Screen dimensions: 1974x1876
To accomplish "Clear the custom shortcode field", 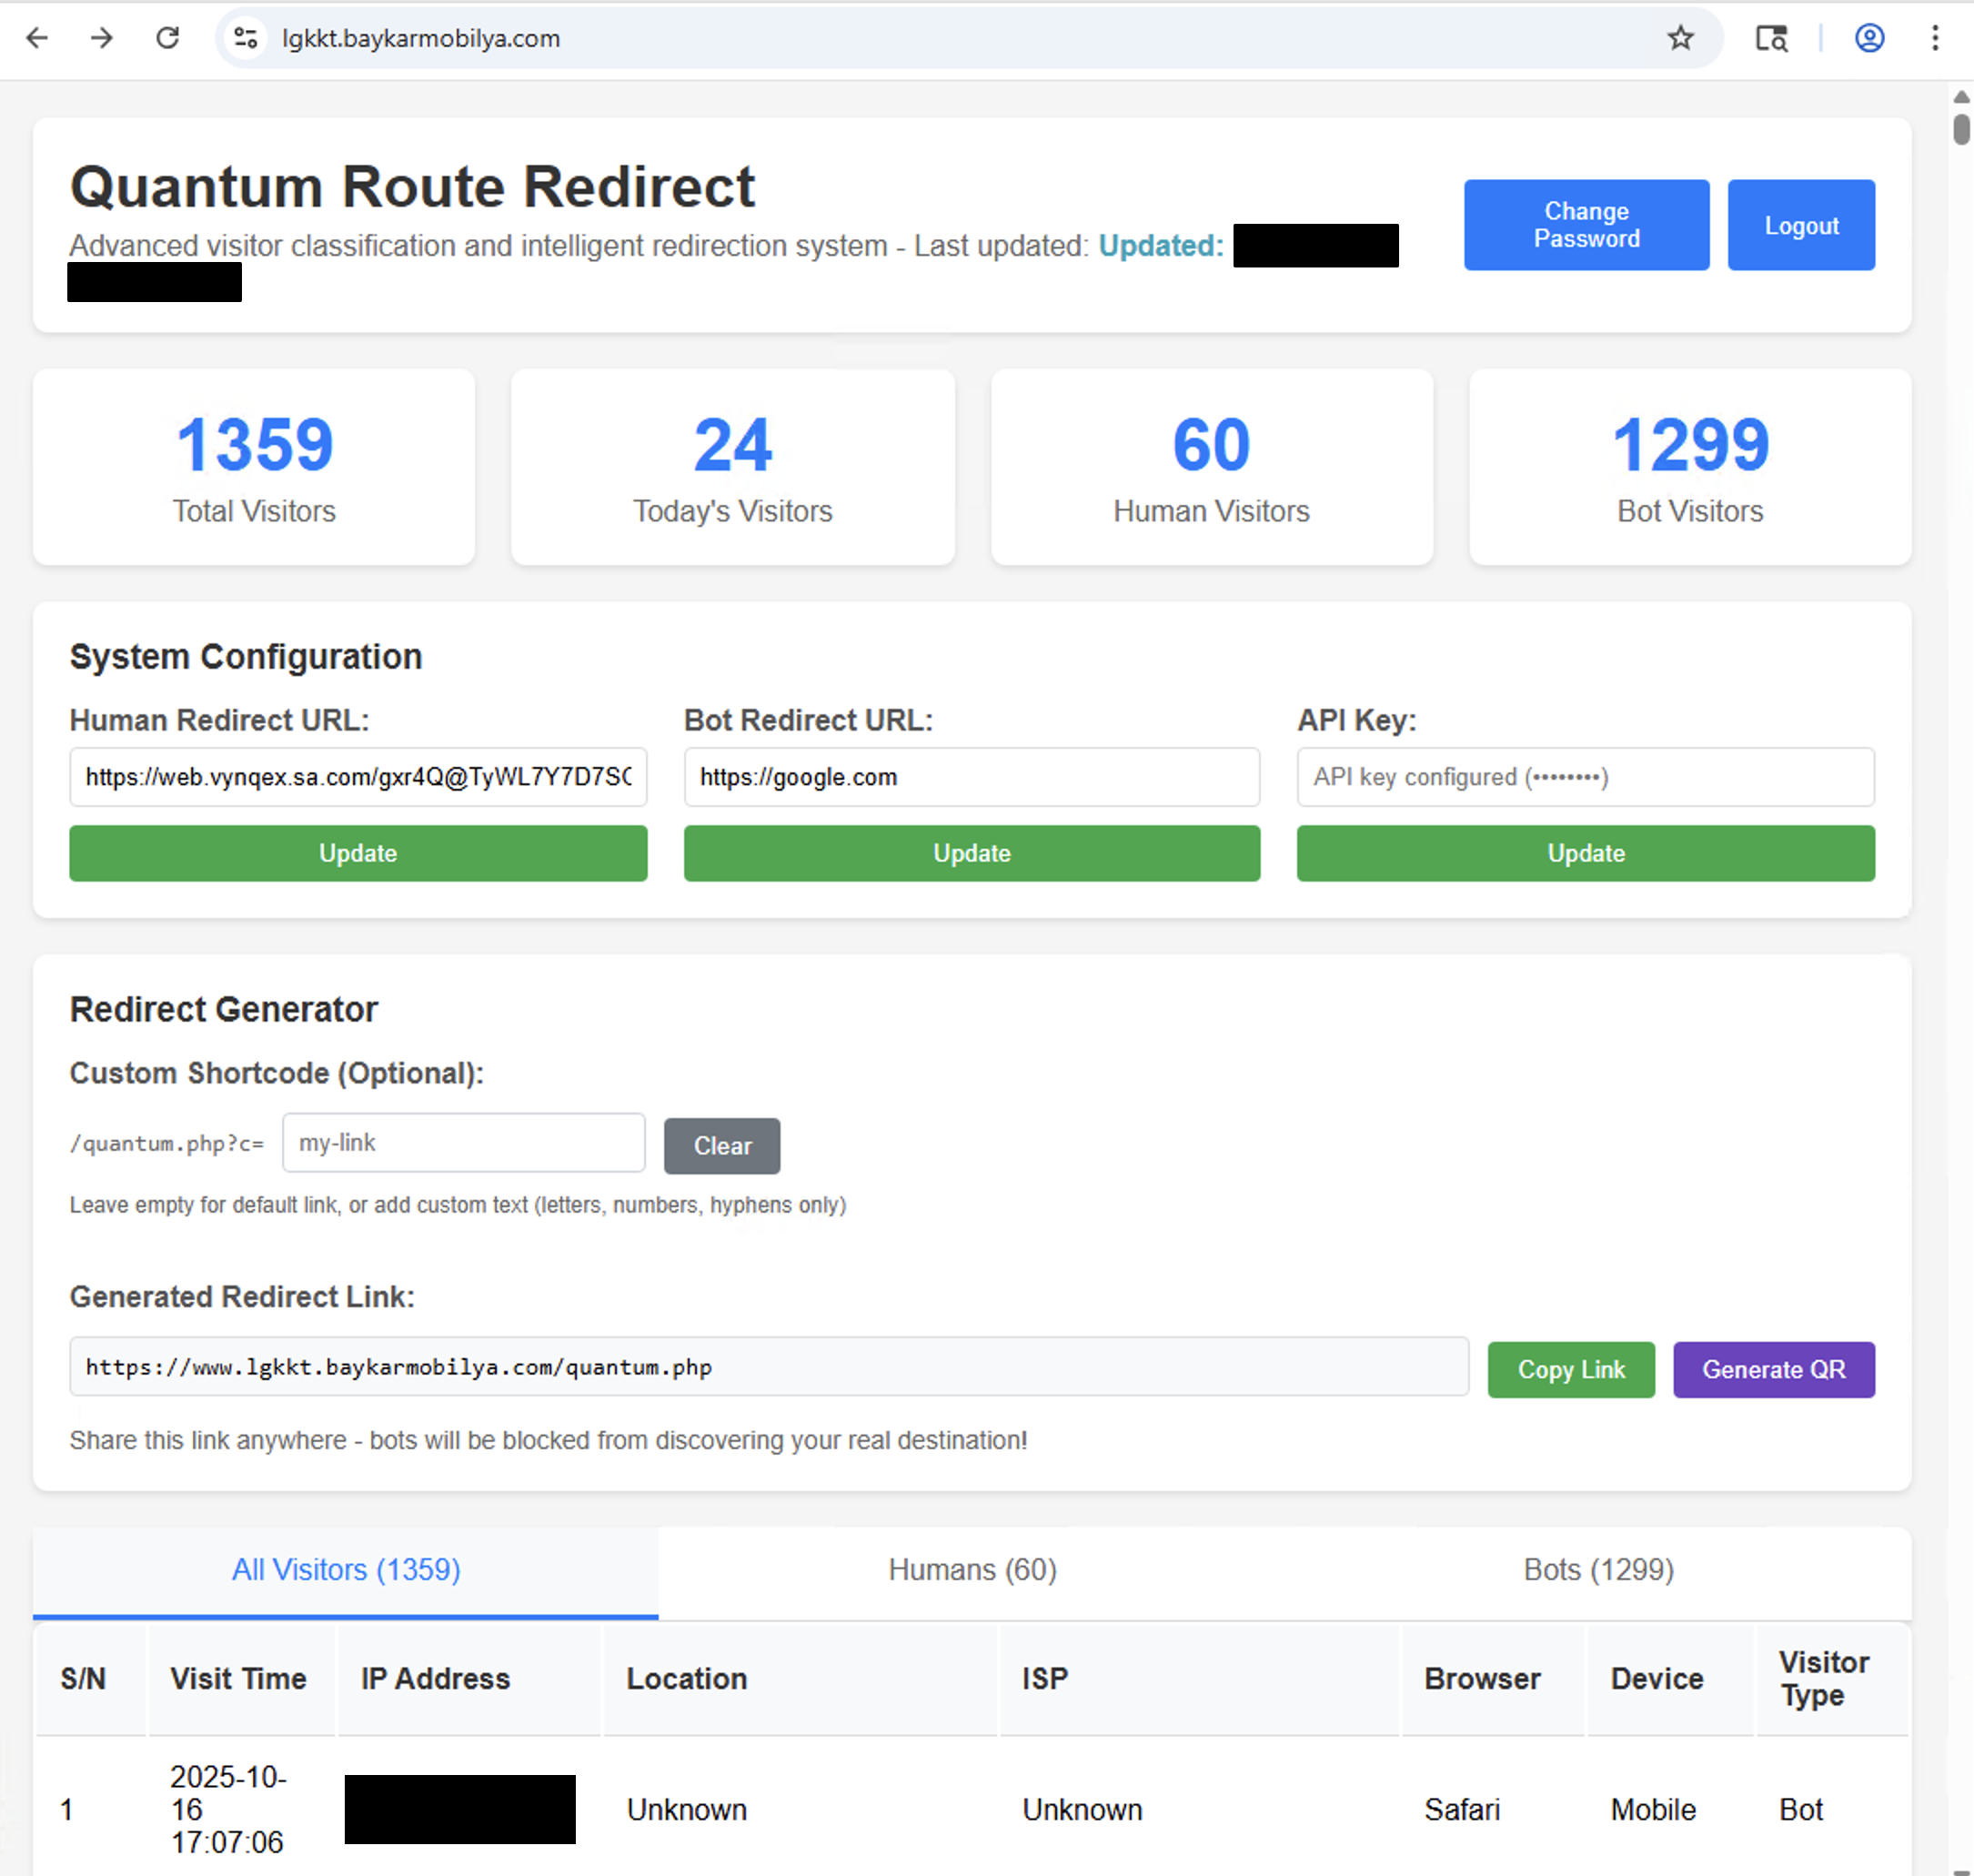I will [x=722, y=1146].
